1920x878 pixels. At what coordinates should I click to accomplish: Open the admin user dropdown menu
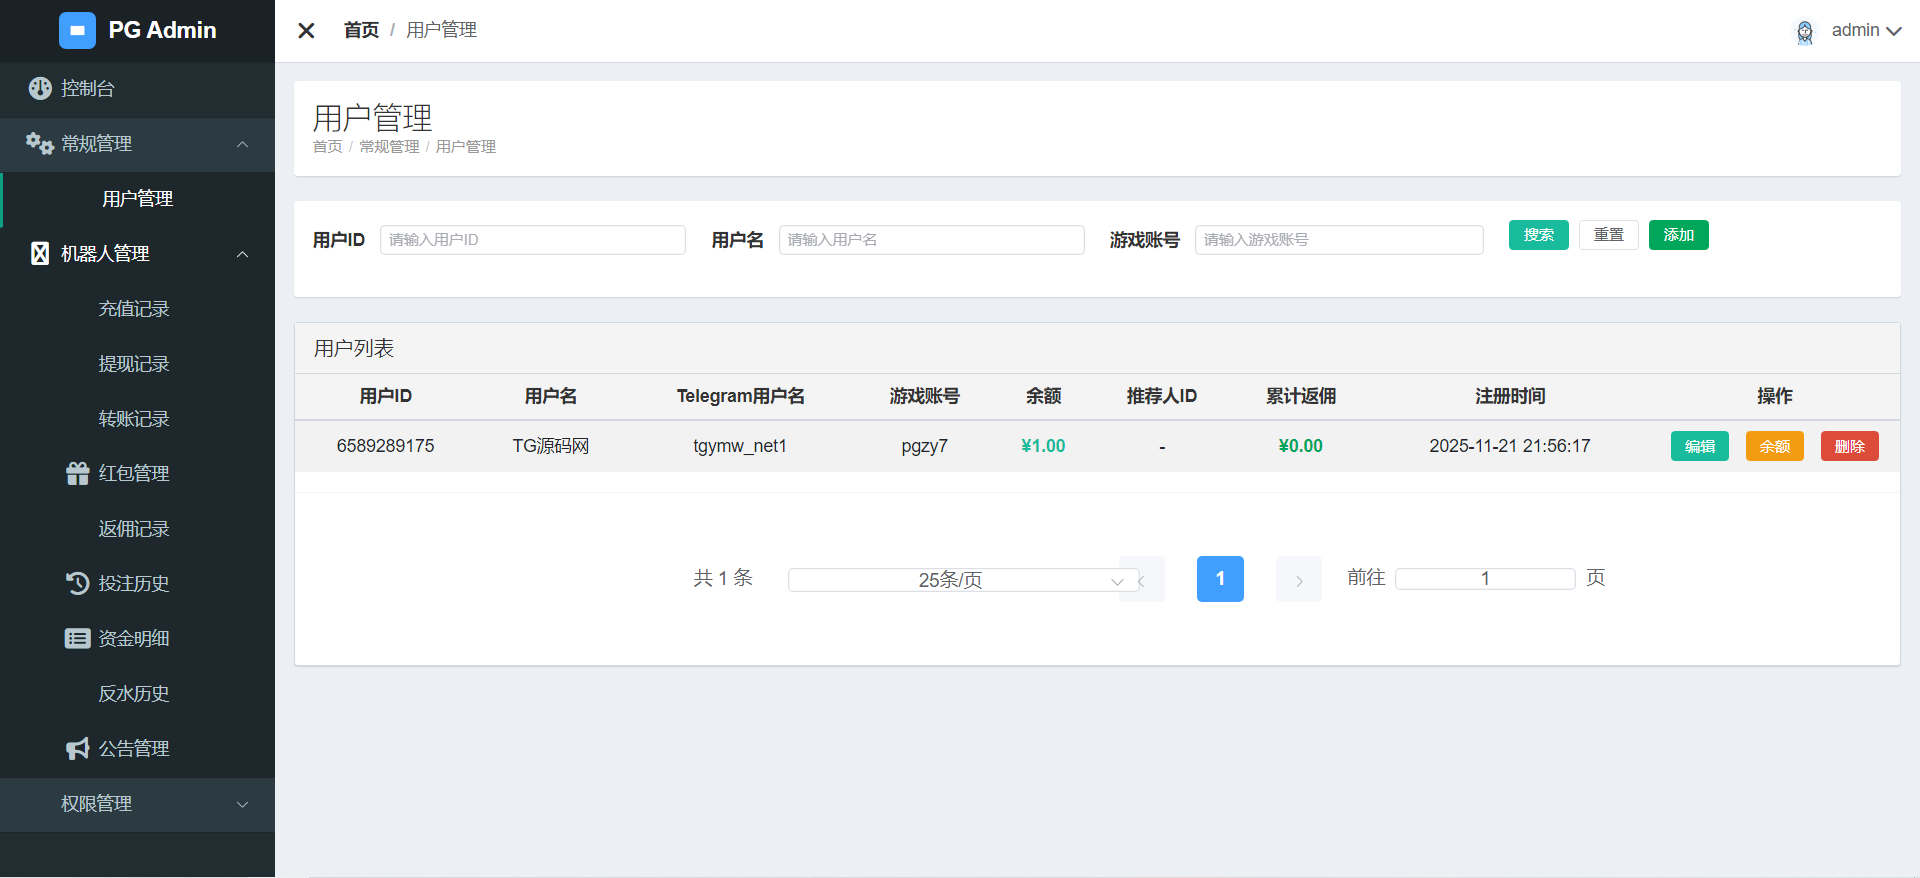click(x=1866, y=31)
